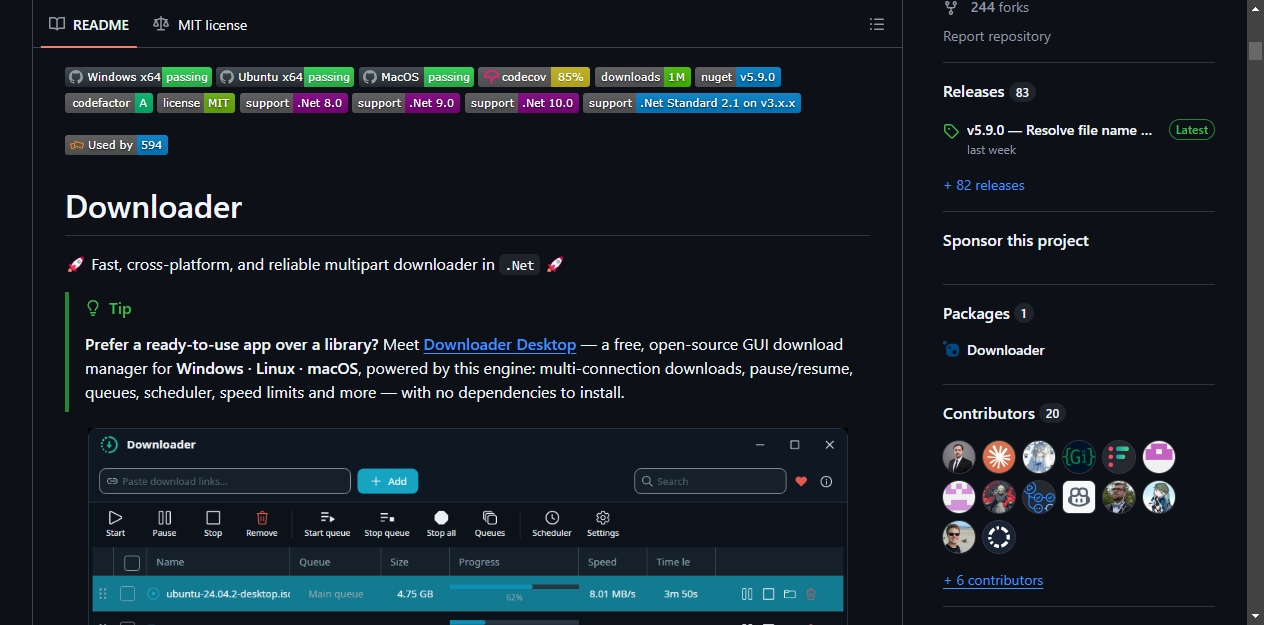Open the Releases 83 heading link
The height and width of the screenshot is (625, 1264).
tap(988, 92)
